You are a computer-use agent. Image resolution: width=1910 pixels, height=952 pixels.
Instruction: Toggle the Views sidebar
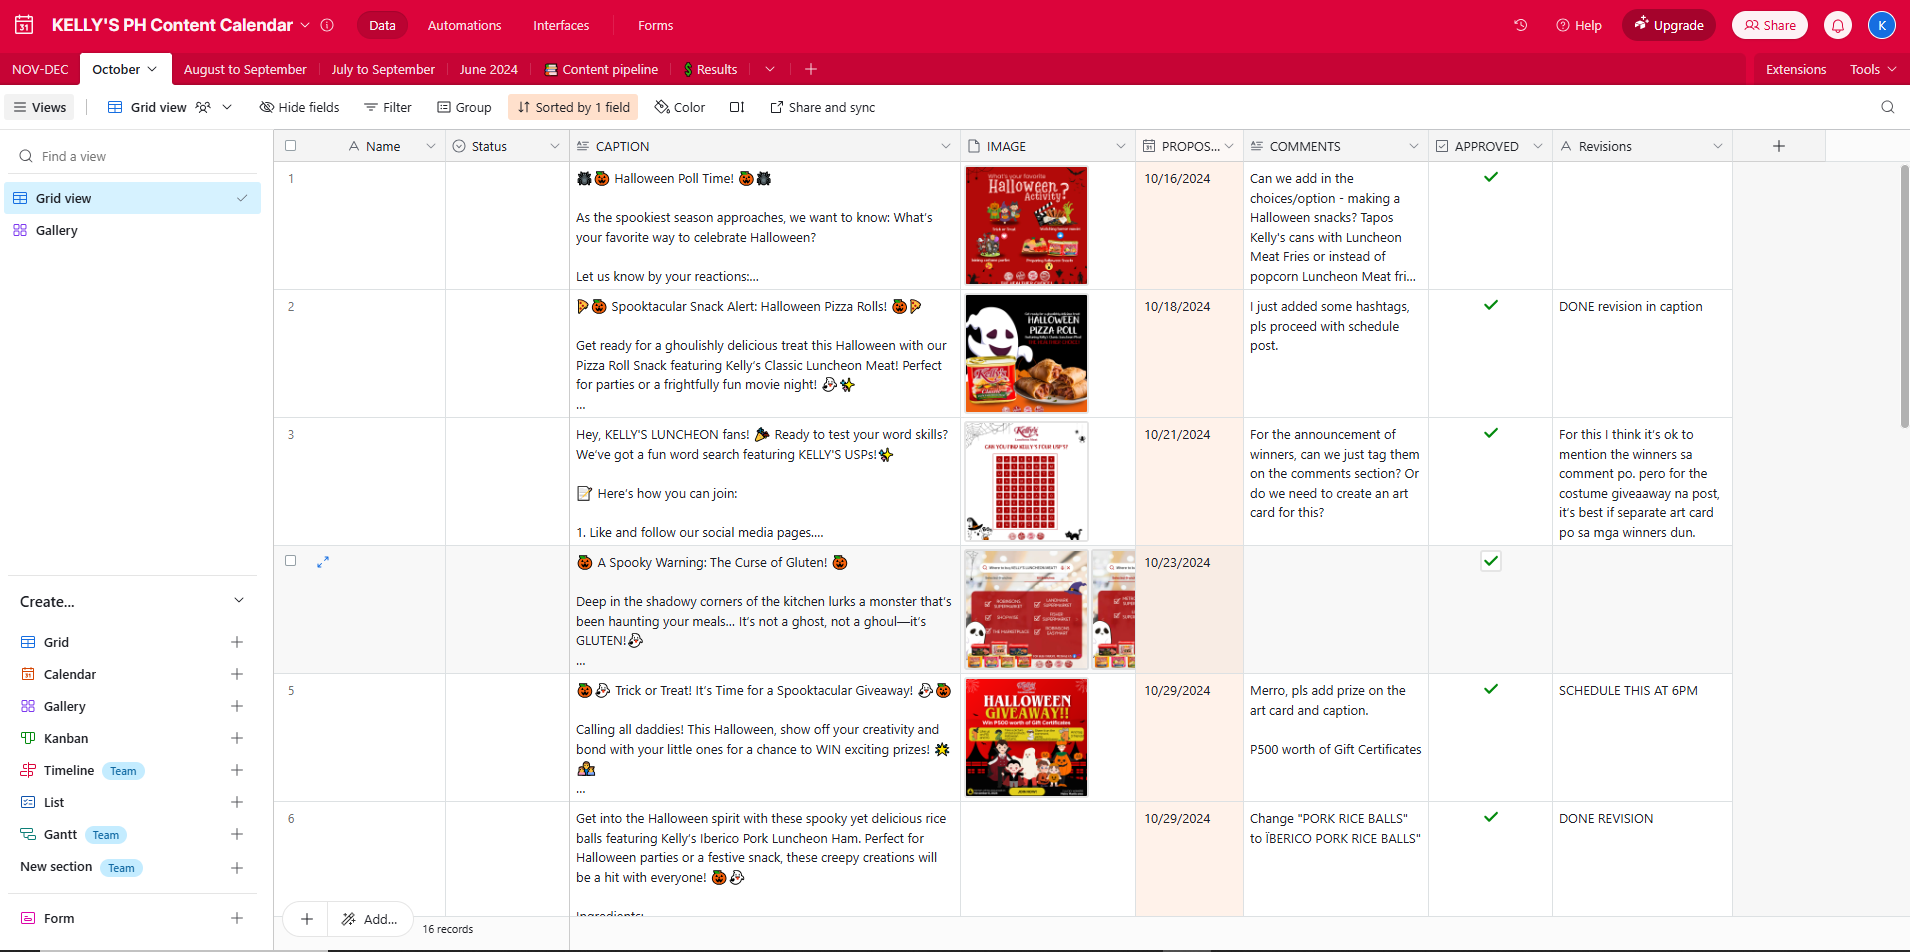tap(40, 107)
